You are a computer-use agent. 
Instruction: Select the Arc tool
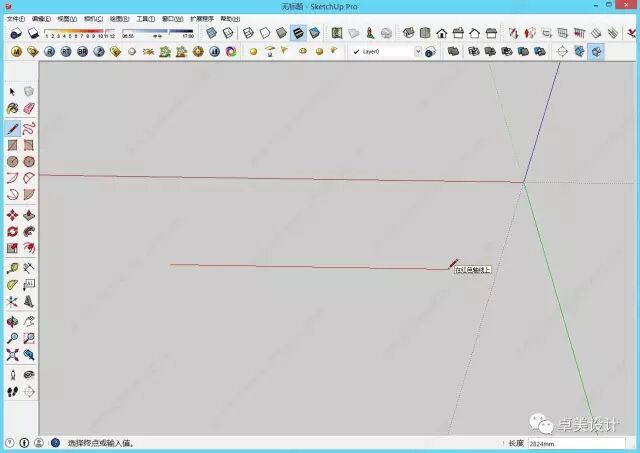[x=12, y=178]
